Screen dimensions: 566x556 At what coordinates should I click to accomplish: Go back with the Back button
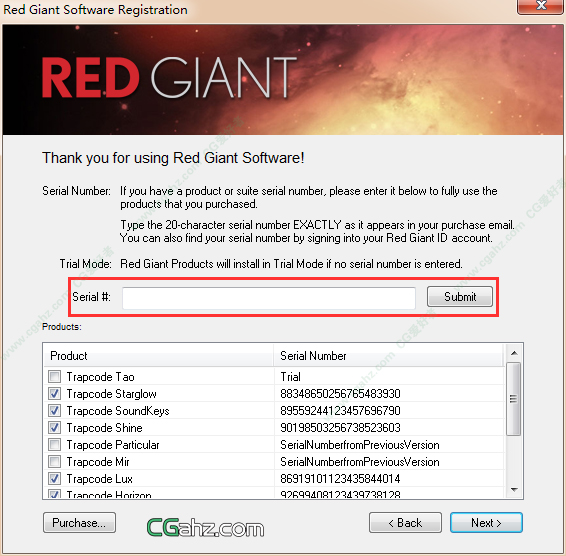tap(405, 522)
